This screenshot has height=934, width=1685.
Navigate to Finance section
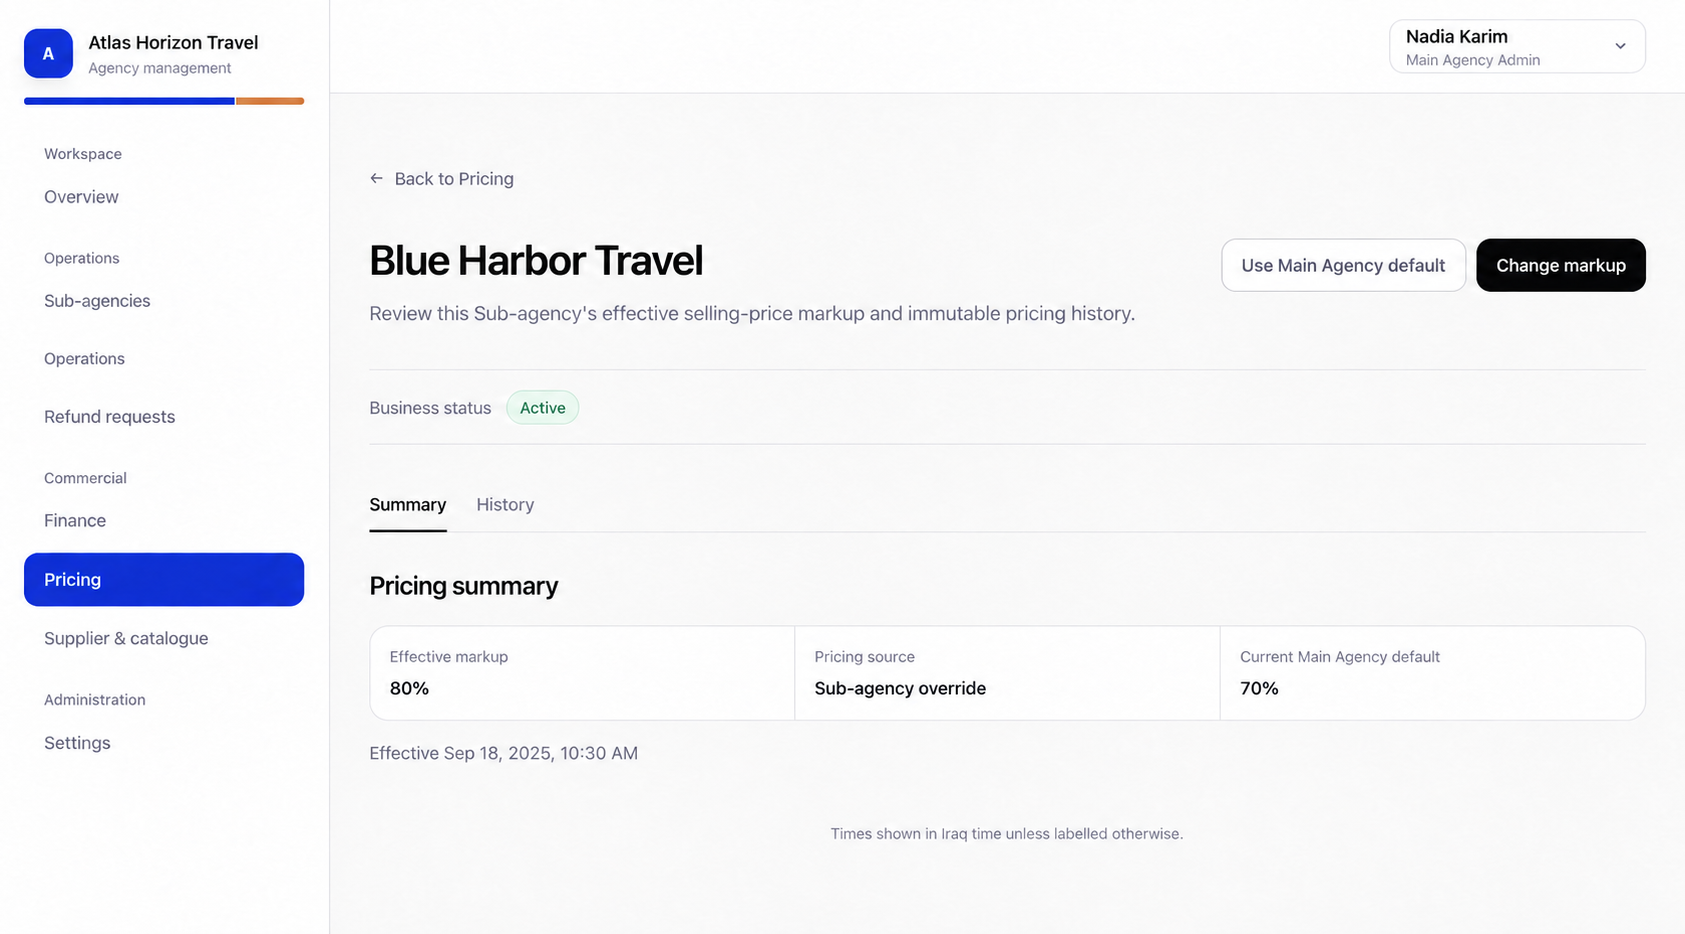(75, 521)
